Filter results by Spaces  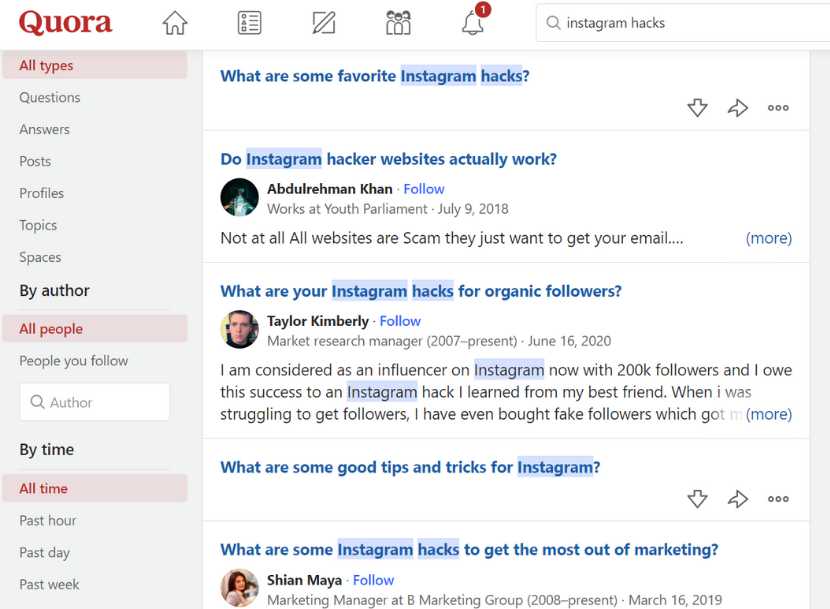40,257
